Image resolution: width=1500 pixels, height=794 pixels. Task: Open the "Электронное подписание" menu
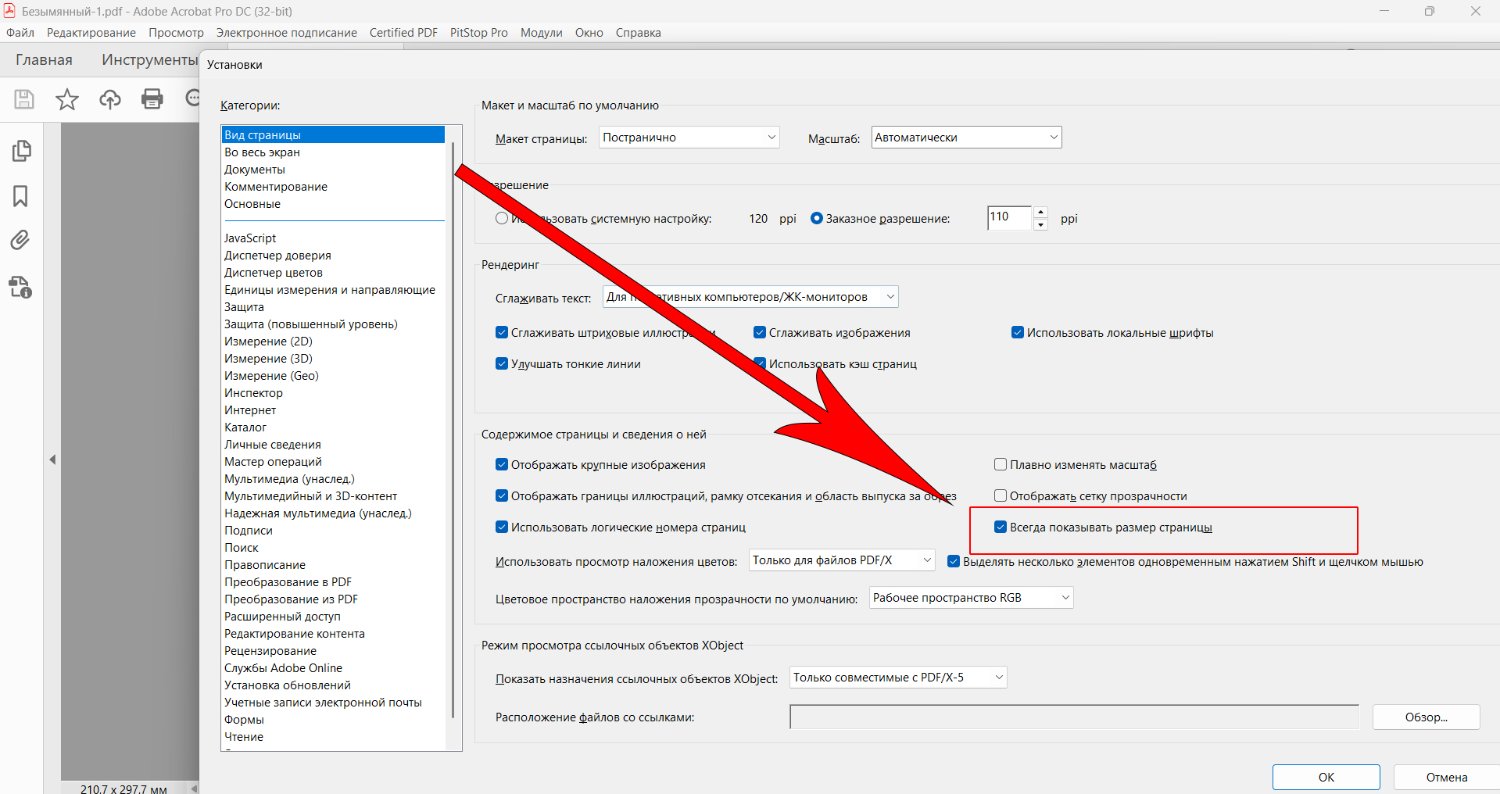[x=286, y=33]
